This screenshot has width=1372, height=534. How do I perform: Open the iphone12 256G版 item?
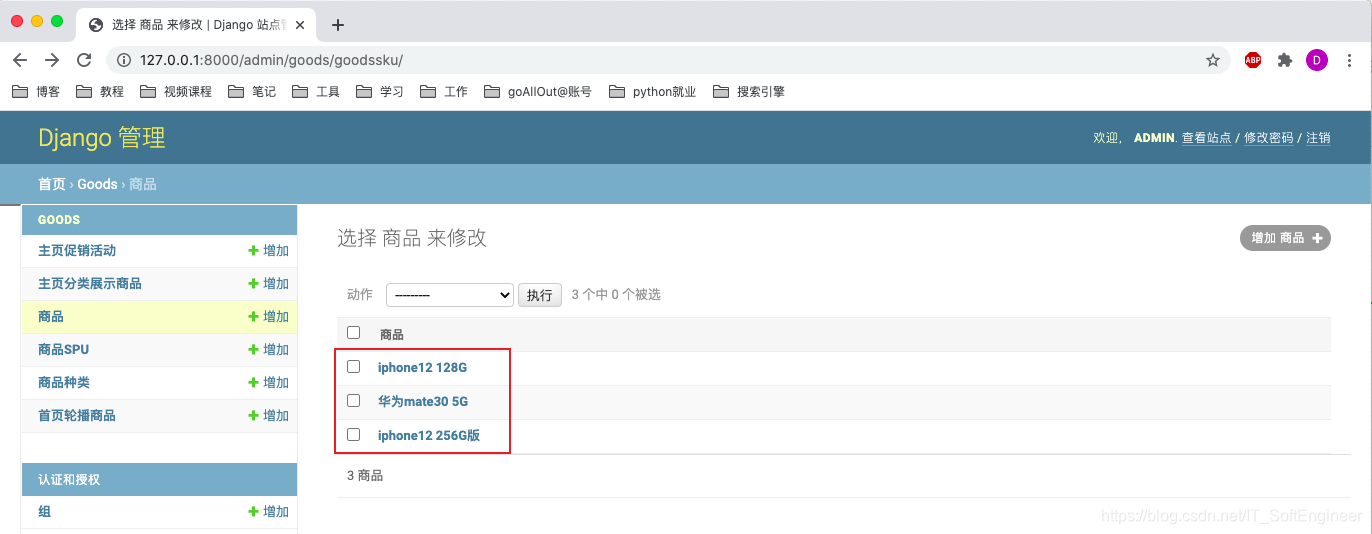click(429, 435)
